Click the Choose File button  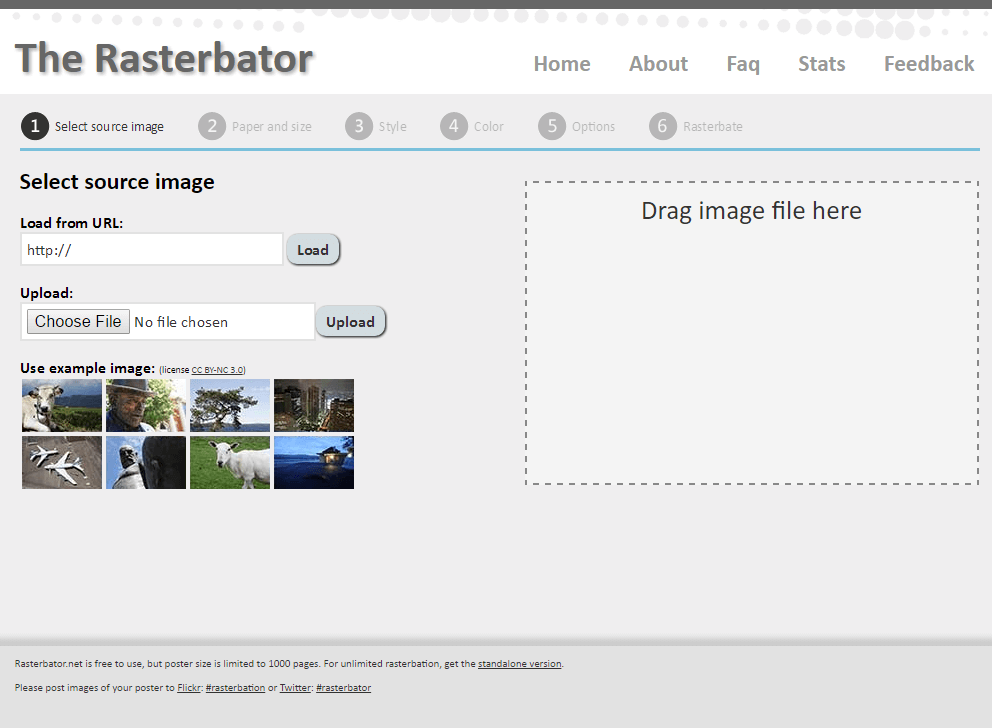tap(78, 322)
